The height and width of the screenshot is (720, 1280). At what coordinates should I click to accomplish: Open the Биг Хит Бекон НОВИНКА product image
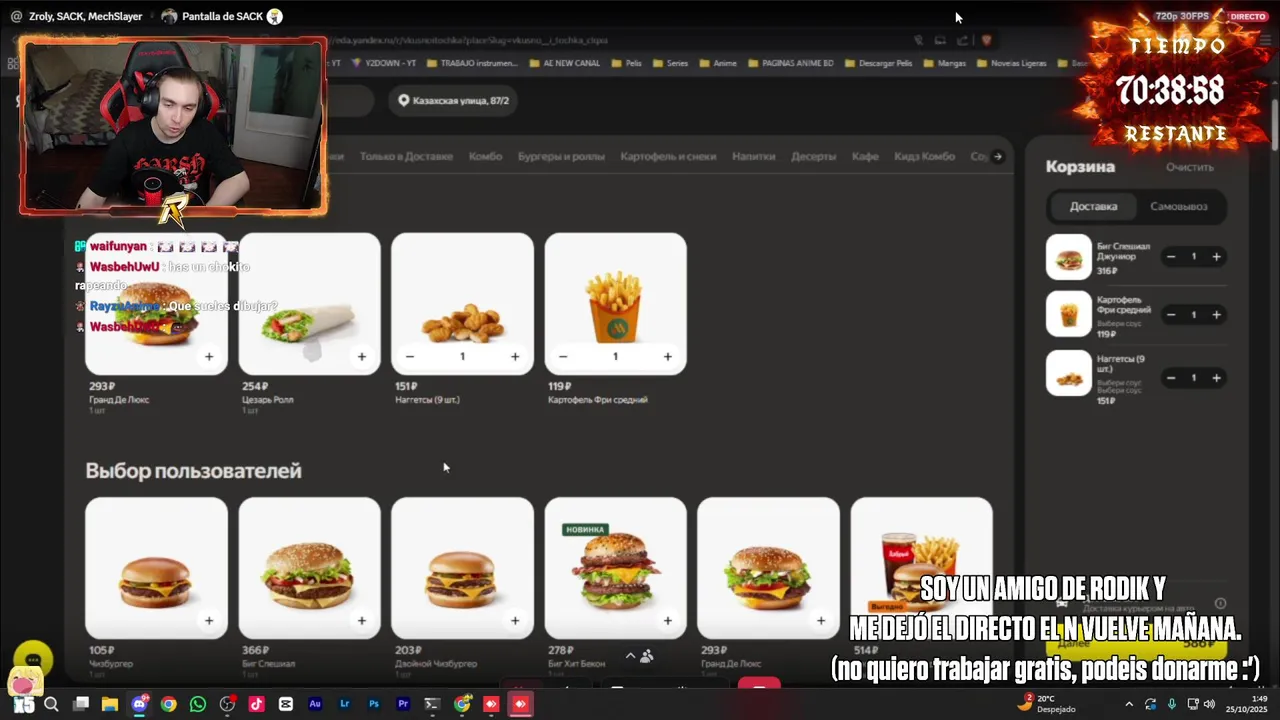tap(615, 568)
